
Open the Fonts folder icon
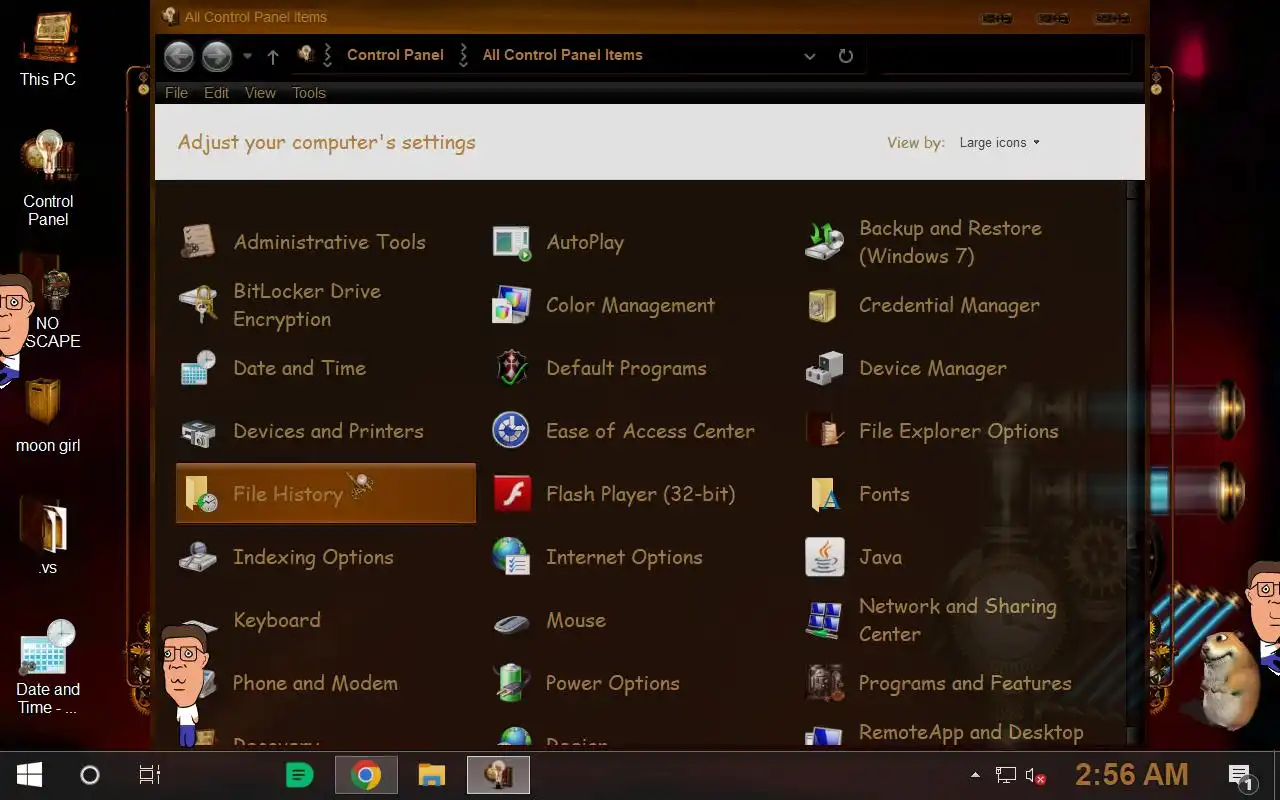(x=825, y=494)
